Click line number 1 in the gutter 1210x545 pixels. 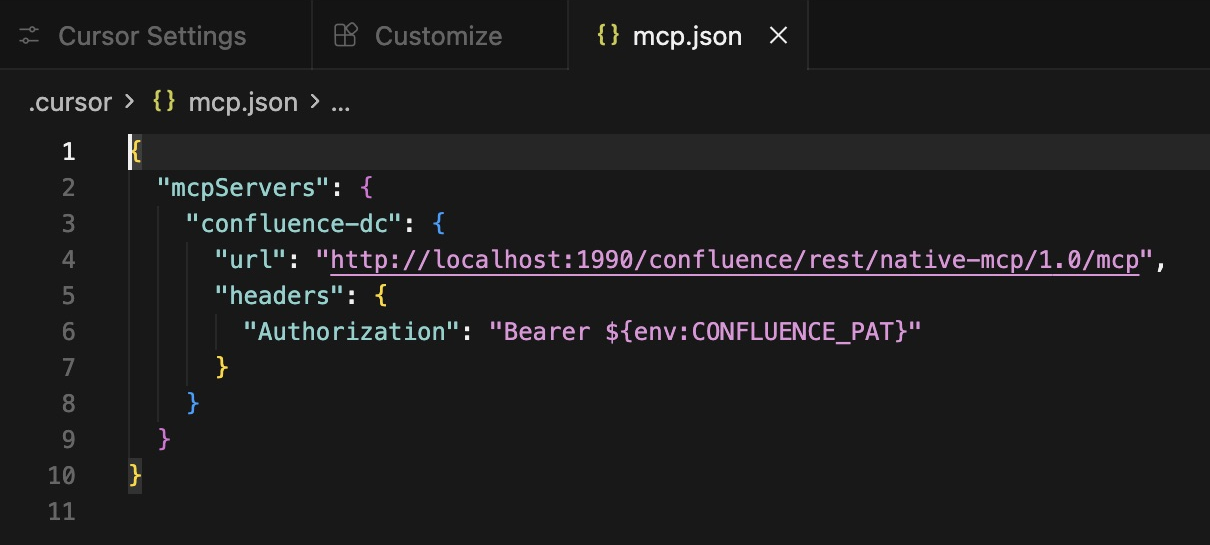click(x=68, y=151)
